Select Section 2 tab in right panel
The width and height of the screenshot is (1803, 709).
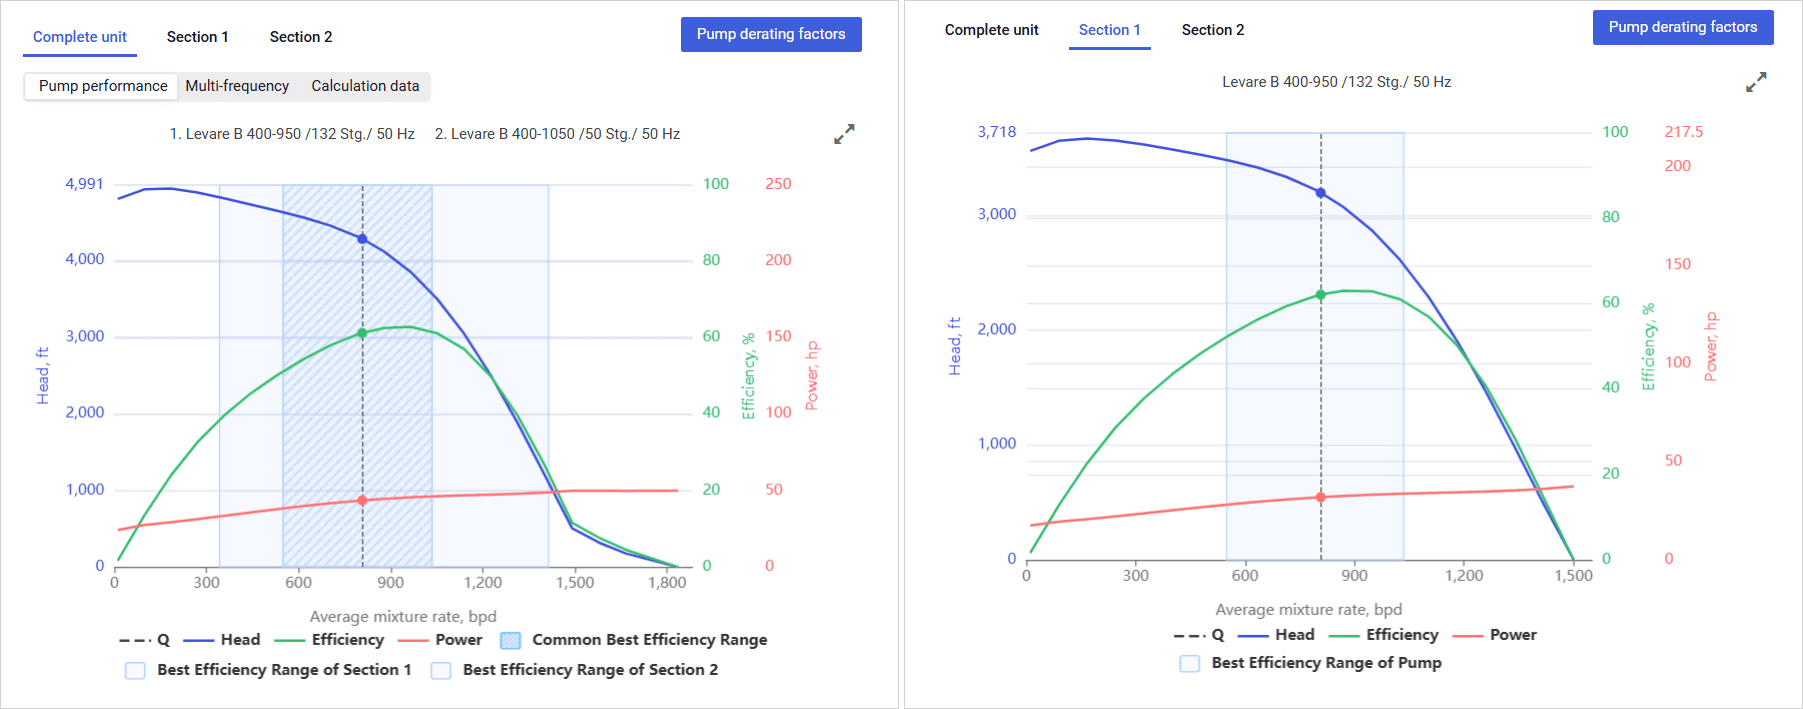pos(1213,30)
